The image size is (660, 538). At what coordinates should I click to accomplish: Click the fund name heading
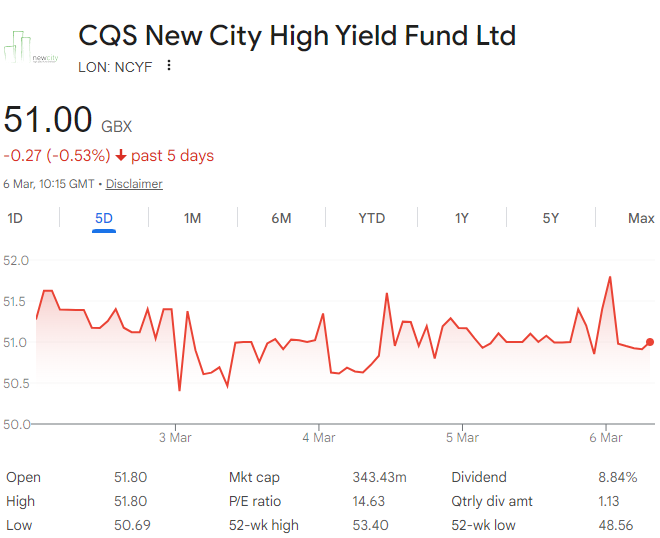tap(297, 35)
